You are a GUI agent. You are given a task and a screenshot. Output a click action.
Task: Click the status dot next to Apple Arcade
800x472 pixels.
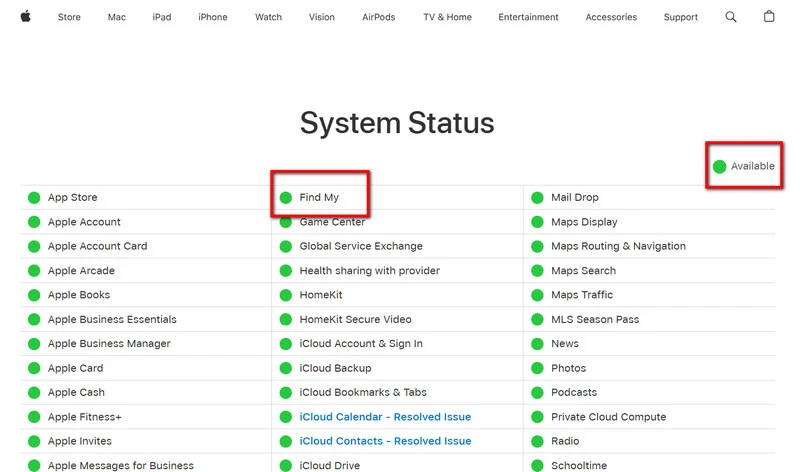point(34,270)
